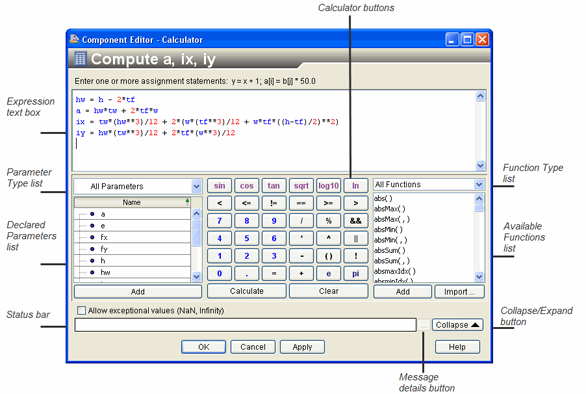
Task: Insert the less-than-or-equal operator
Action: pos(247,203)
